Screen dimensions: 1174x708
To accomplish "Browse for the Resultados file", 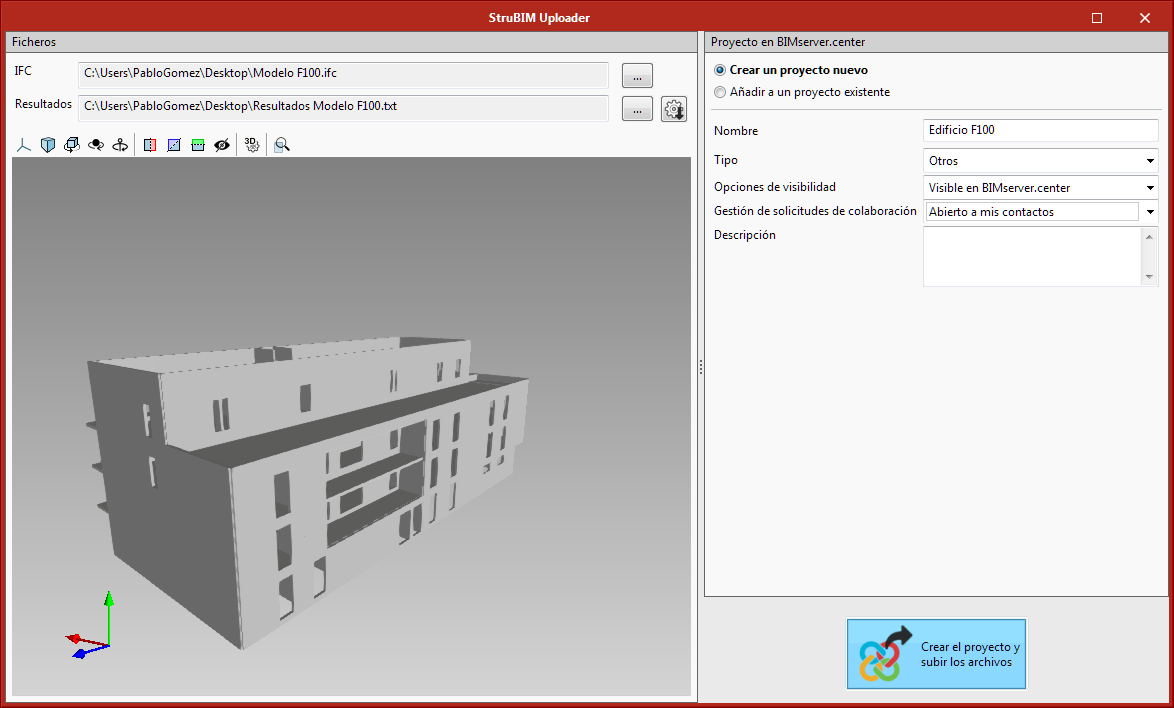I will (637, 109).
